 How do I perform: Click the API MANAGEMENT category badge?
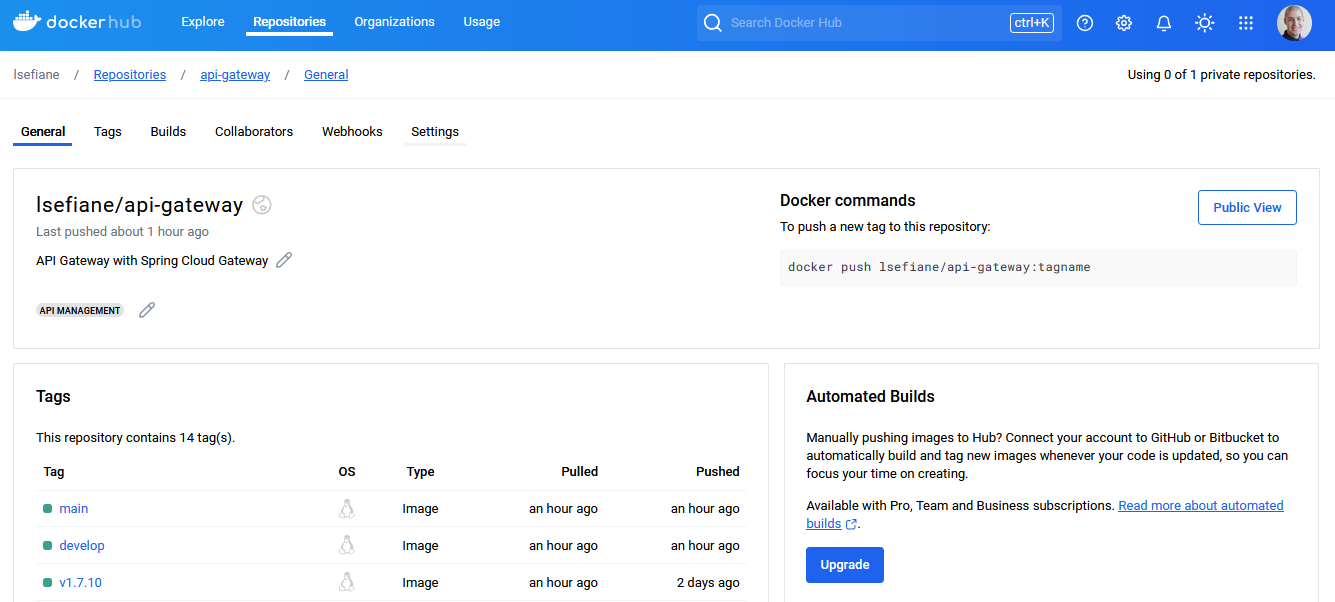point(80,311)
